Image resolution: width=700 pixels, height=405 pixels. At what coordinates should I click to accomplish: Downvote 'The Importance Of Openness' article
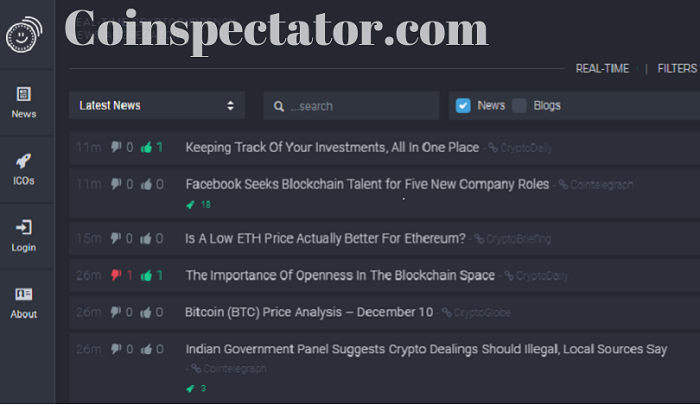pos(117,275)
